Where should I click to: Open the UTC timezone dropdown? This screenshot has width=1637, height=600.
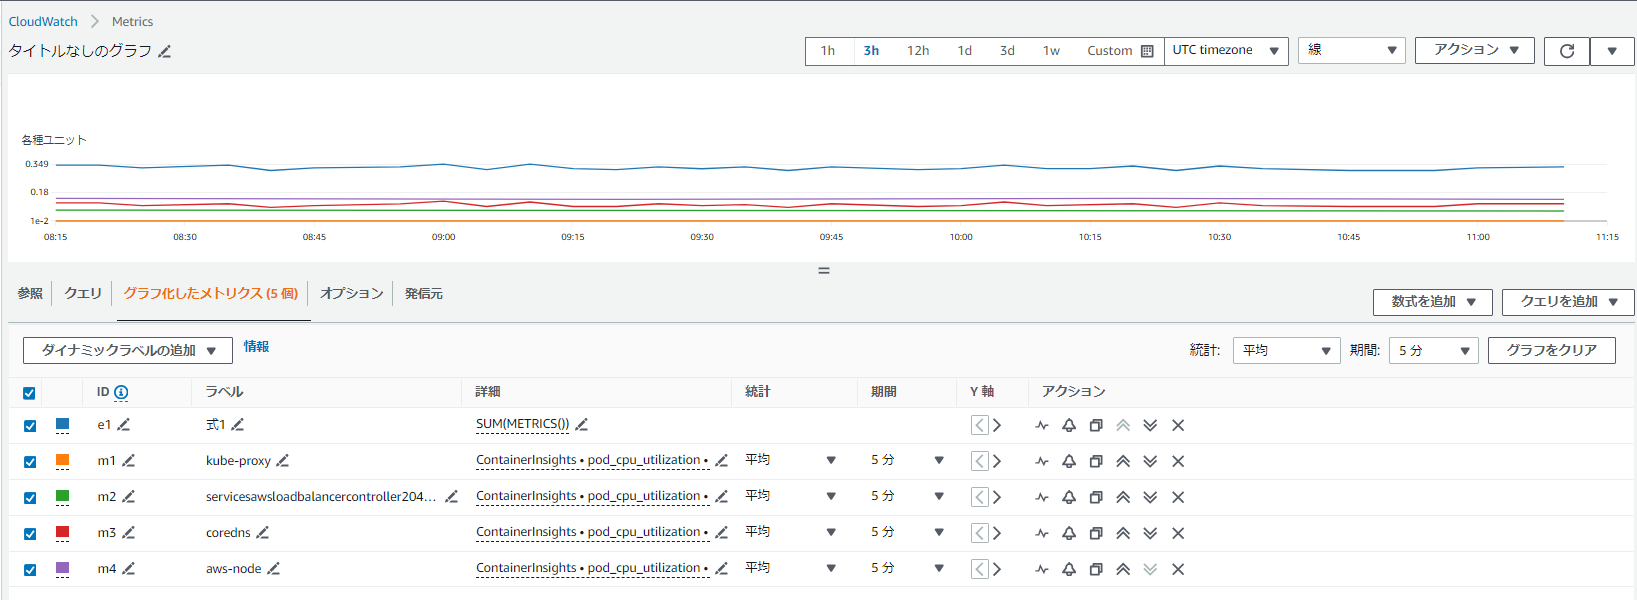click(1226, 51)
